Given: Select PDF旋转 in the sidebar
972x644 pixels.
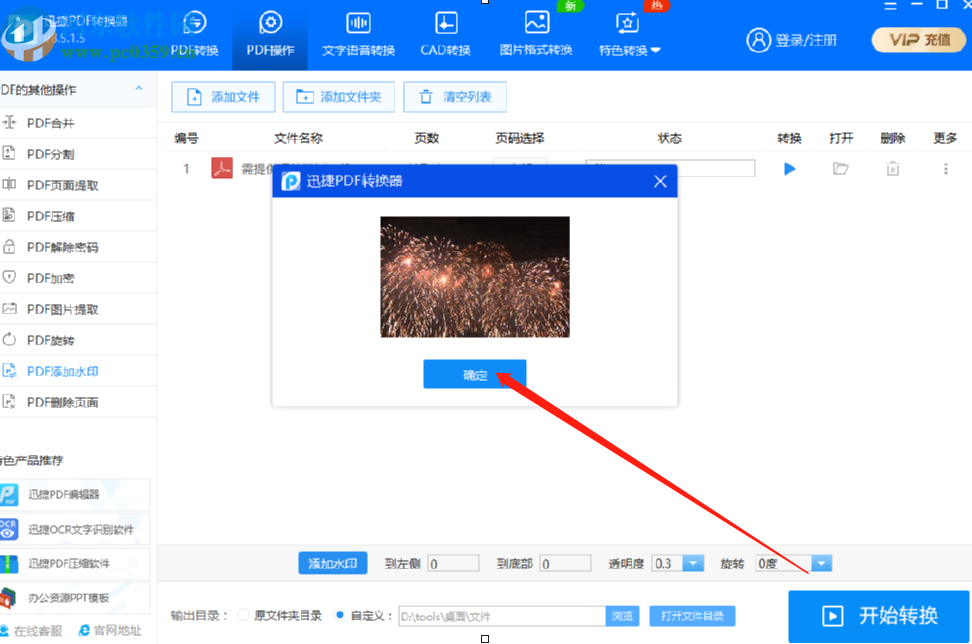Looking at the screenshot, I should (77, 340).
